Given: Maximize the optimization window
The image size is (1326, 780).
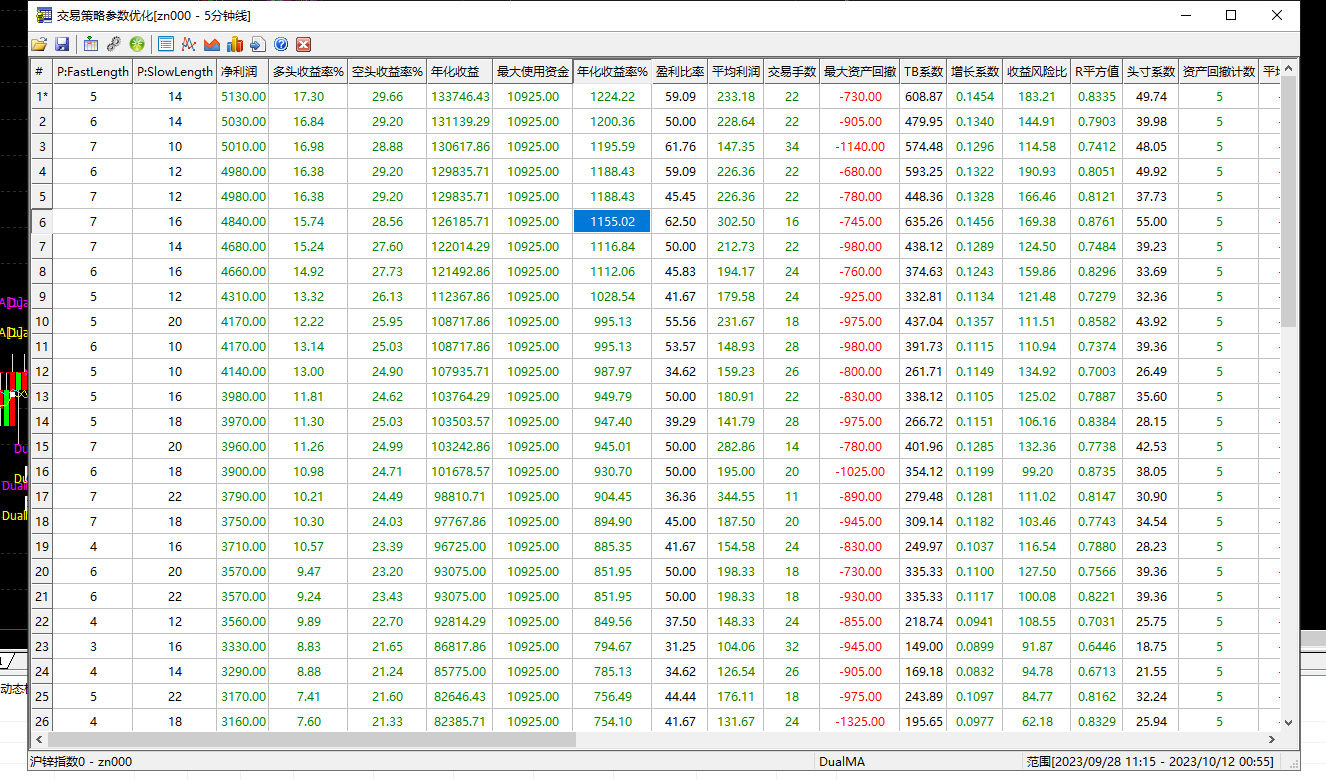Looking at the screenshot, I should [x=1231, y=15].
